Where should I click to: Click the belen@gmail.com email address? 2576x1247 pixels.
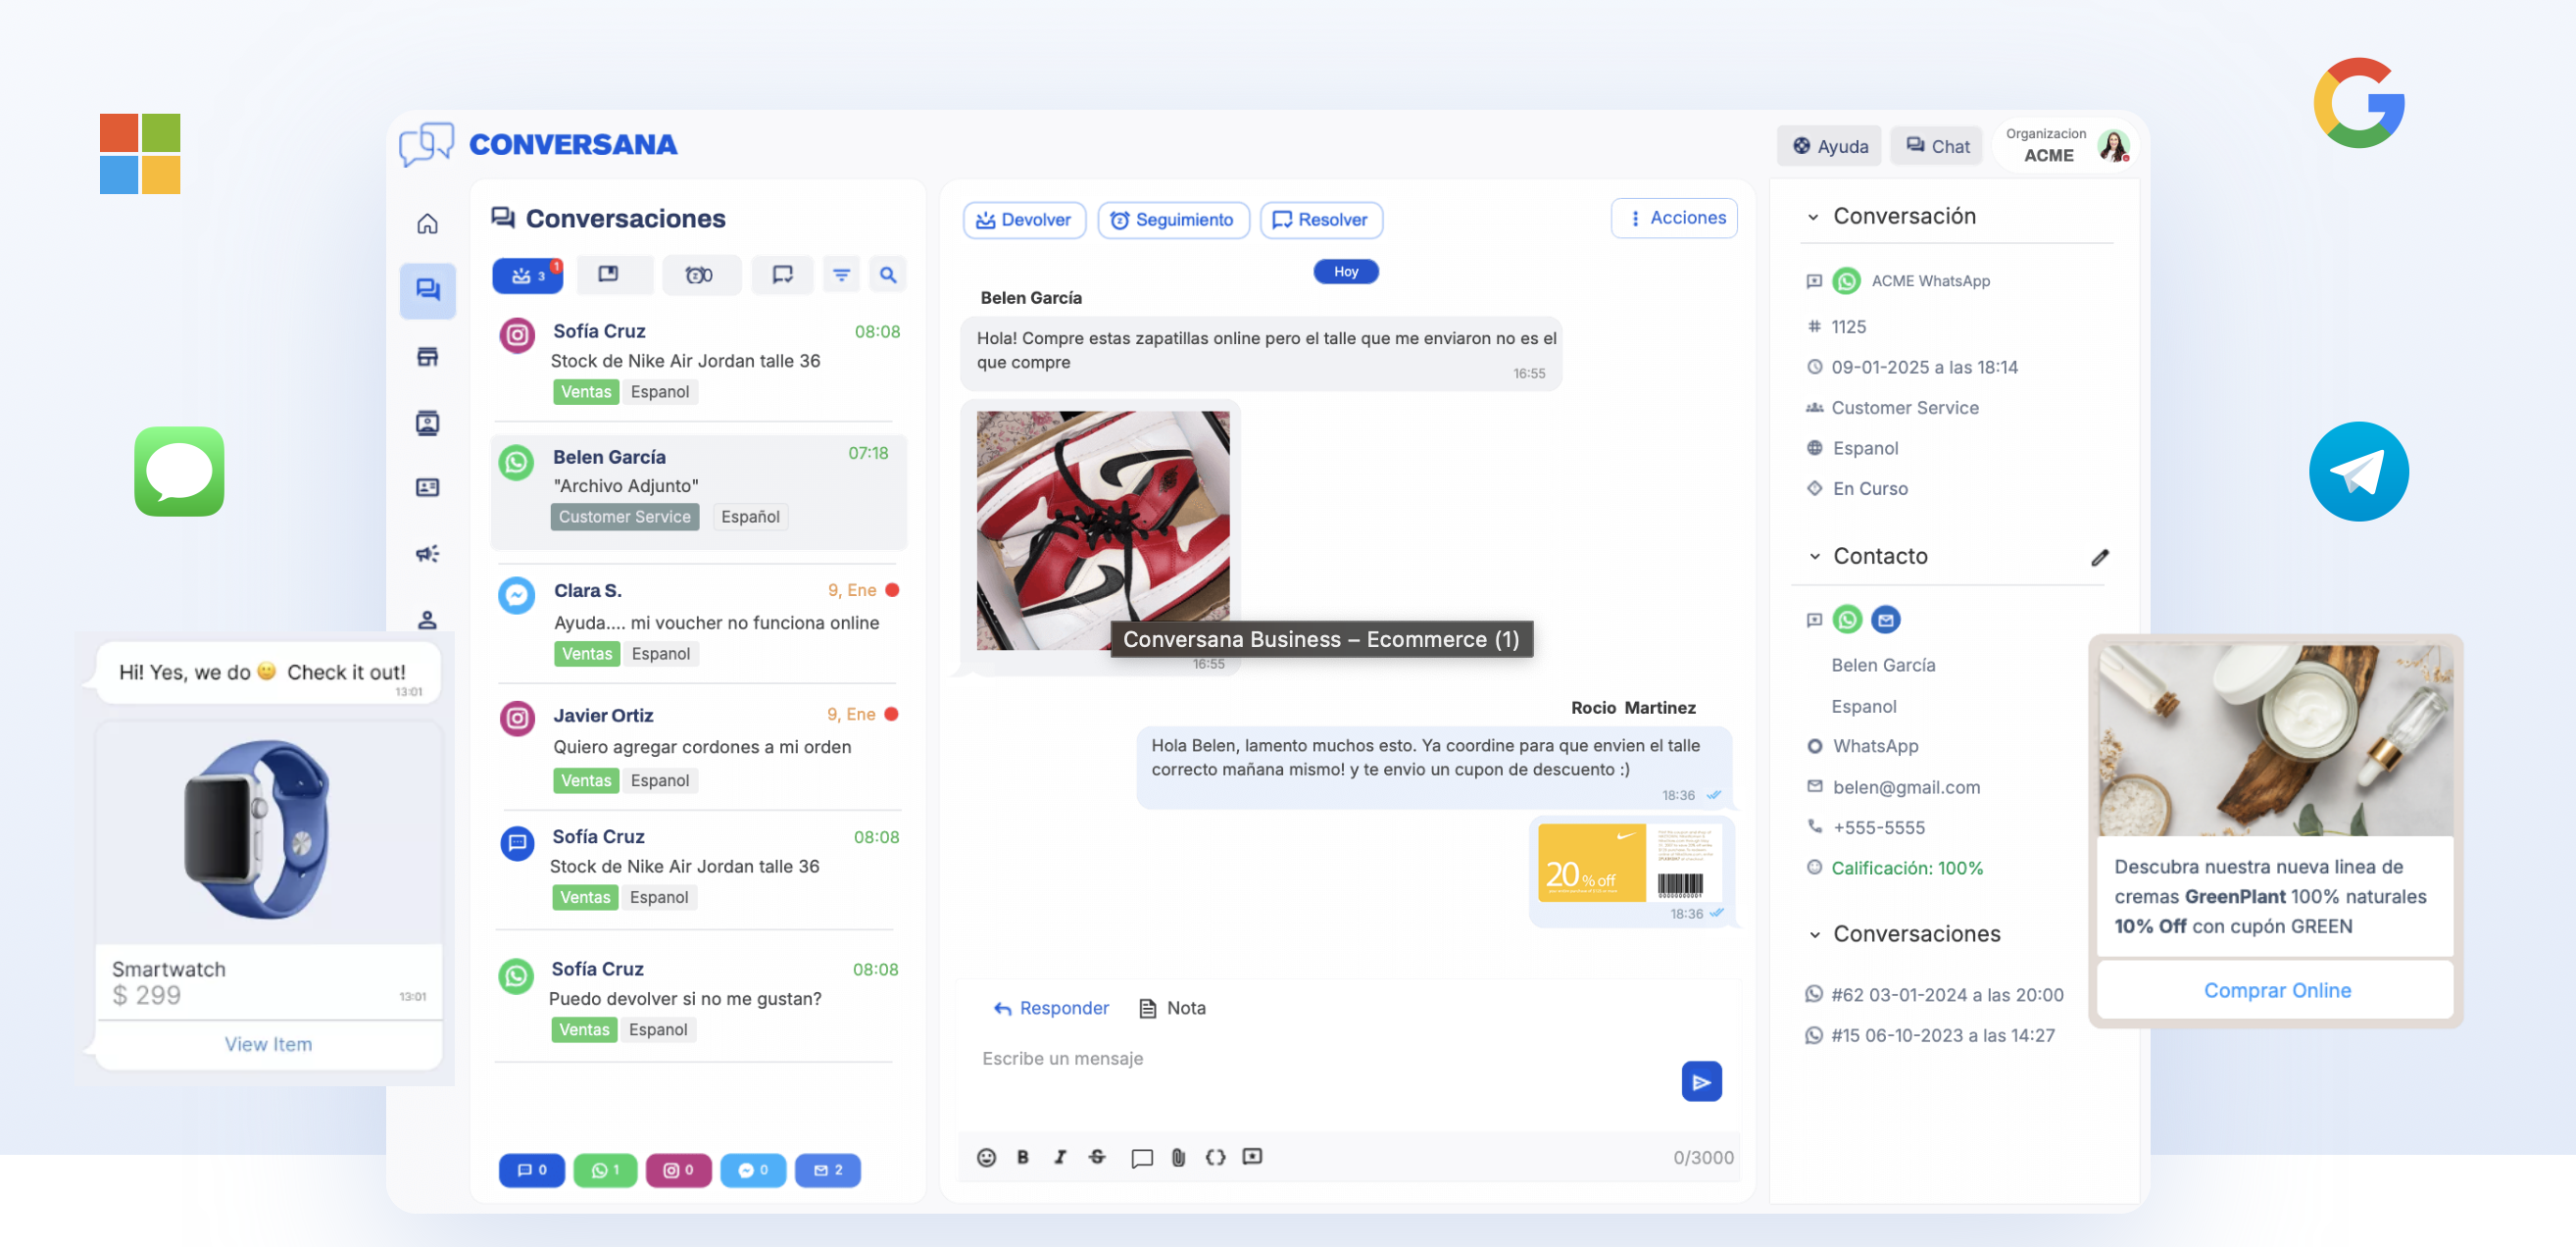tap(1905, 787)
